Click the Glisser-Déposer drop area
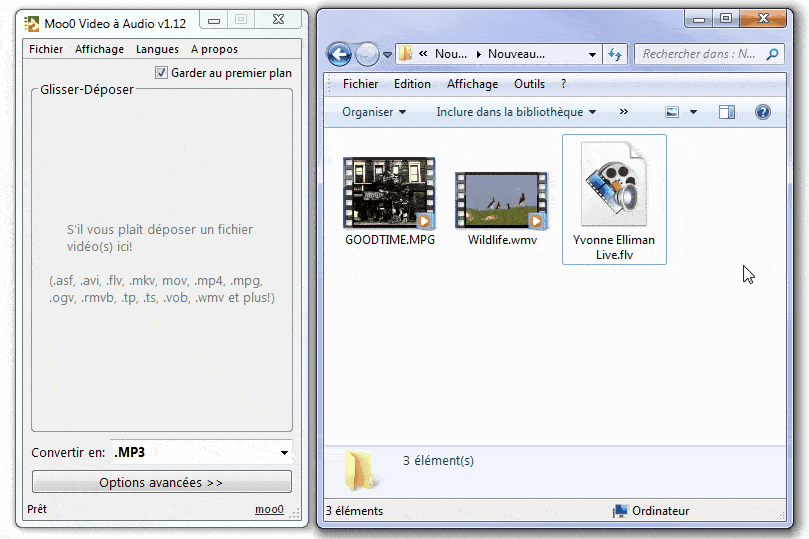 [x=162, y=260]
